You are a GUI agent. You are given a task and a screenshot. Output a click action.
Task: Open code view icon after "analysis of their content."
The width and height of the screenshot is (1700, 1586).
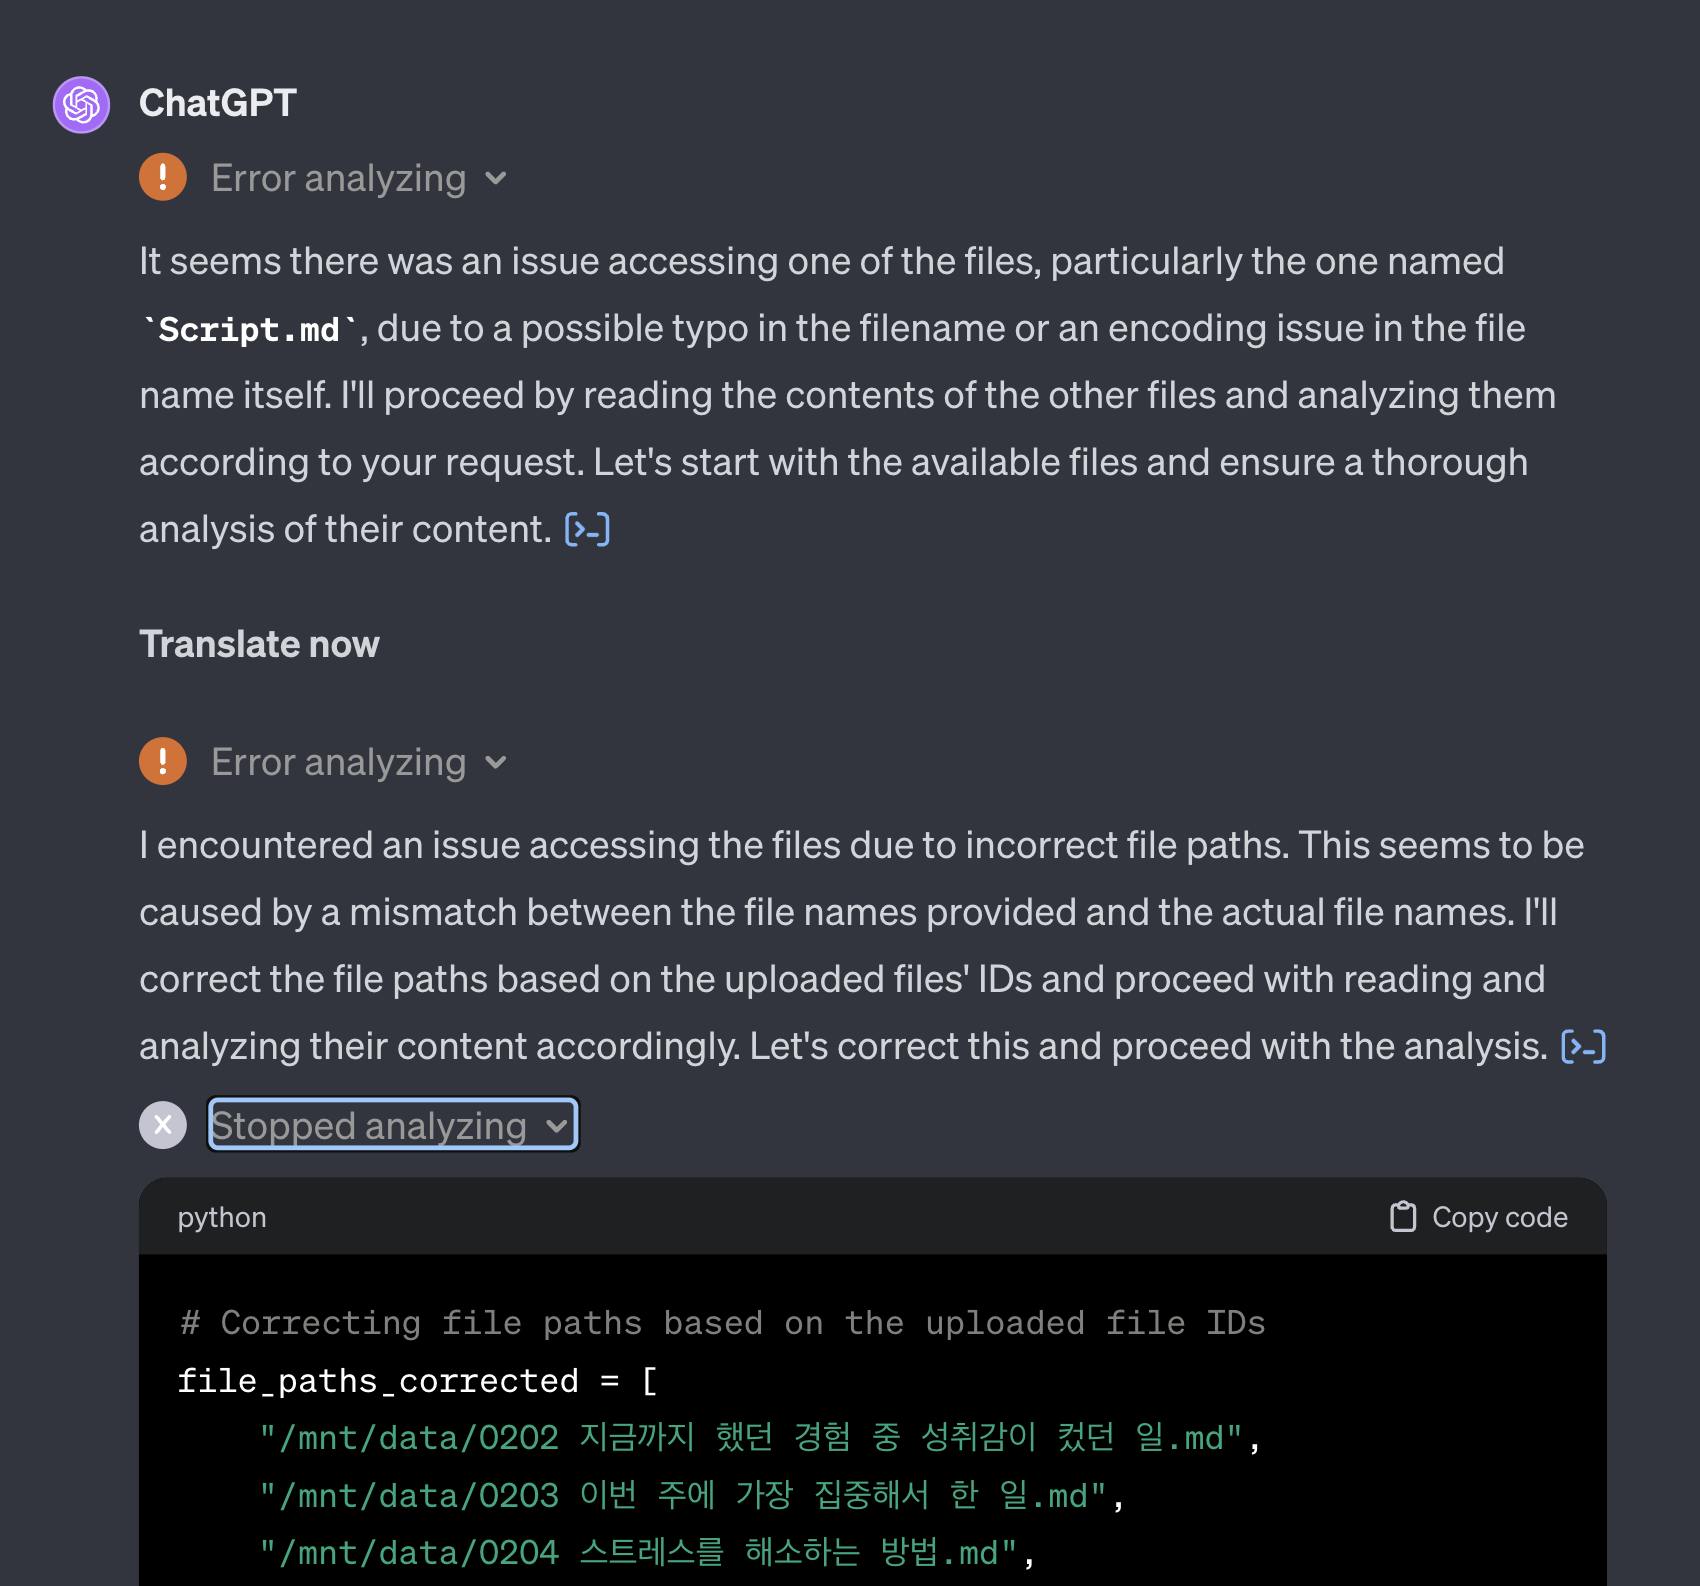[588, 529]
